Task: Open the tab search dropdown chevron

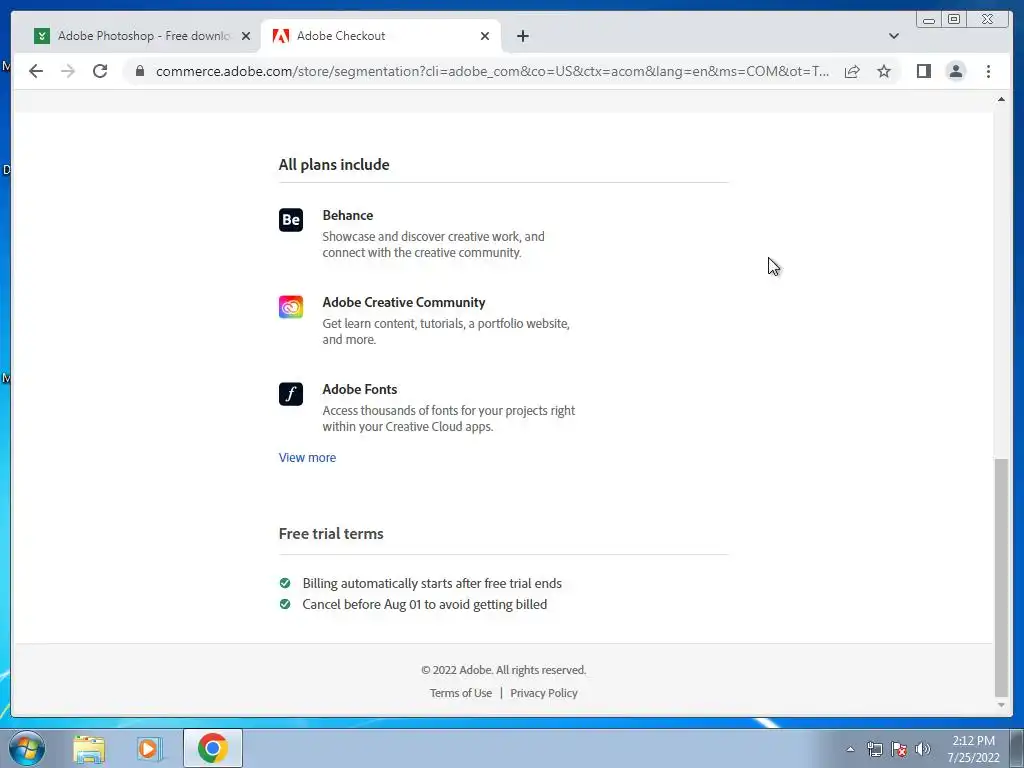Action: pyautogui.click(x=893, y=36)
